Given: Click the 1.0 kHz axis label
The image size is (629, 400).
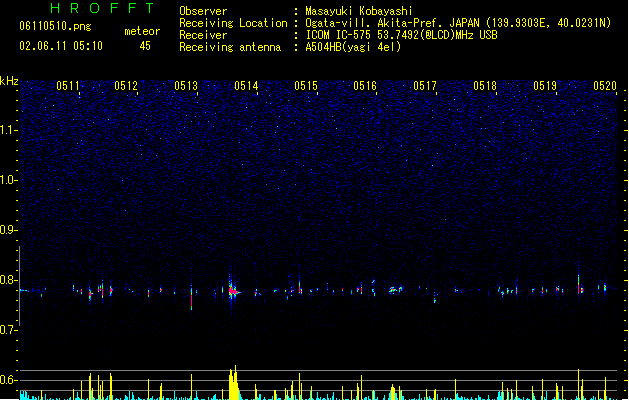Looking at the screenshot, I should [9, 180].
